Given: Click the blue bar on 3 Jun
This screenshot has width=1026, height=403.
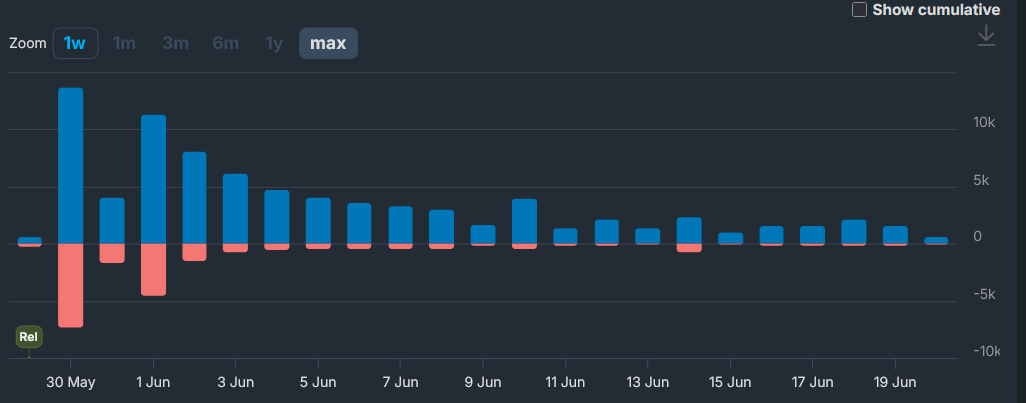Looking at the screenshot, I should tap(236, 209).
